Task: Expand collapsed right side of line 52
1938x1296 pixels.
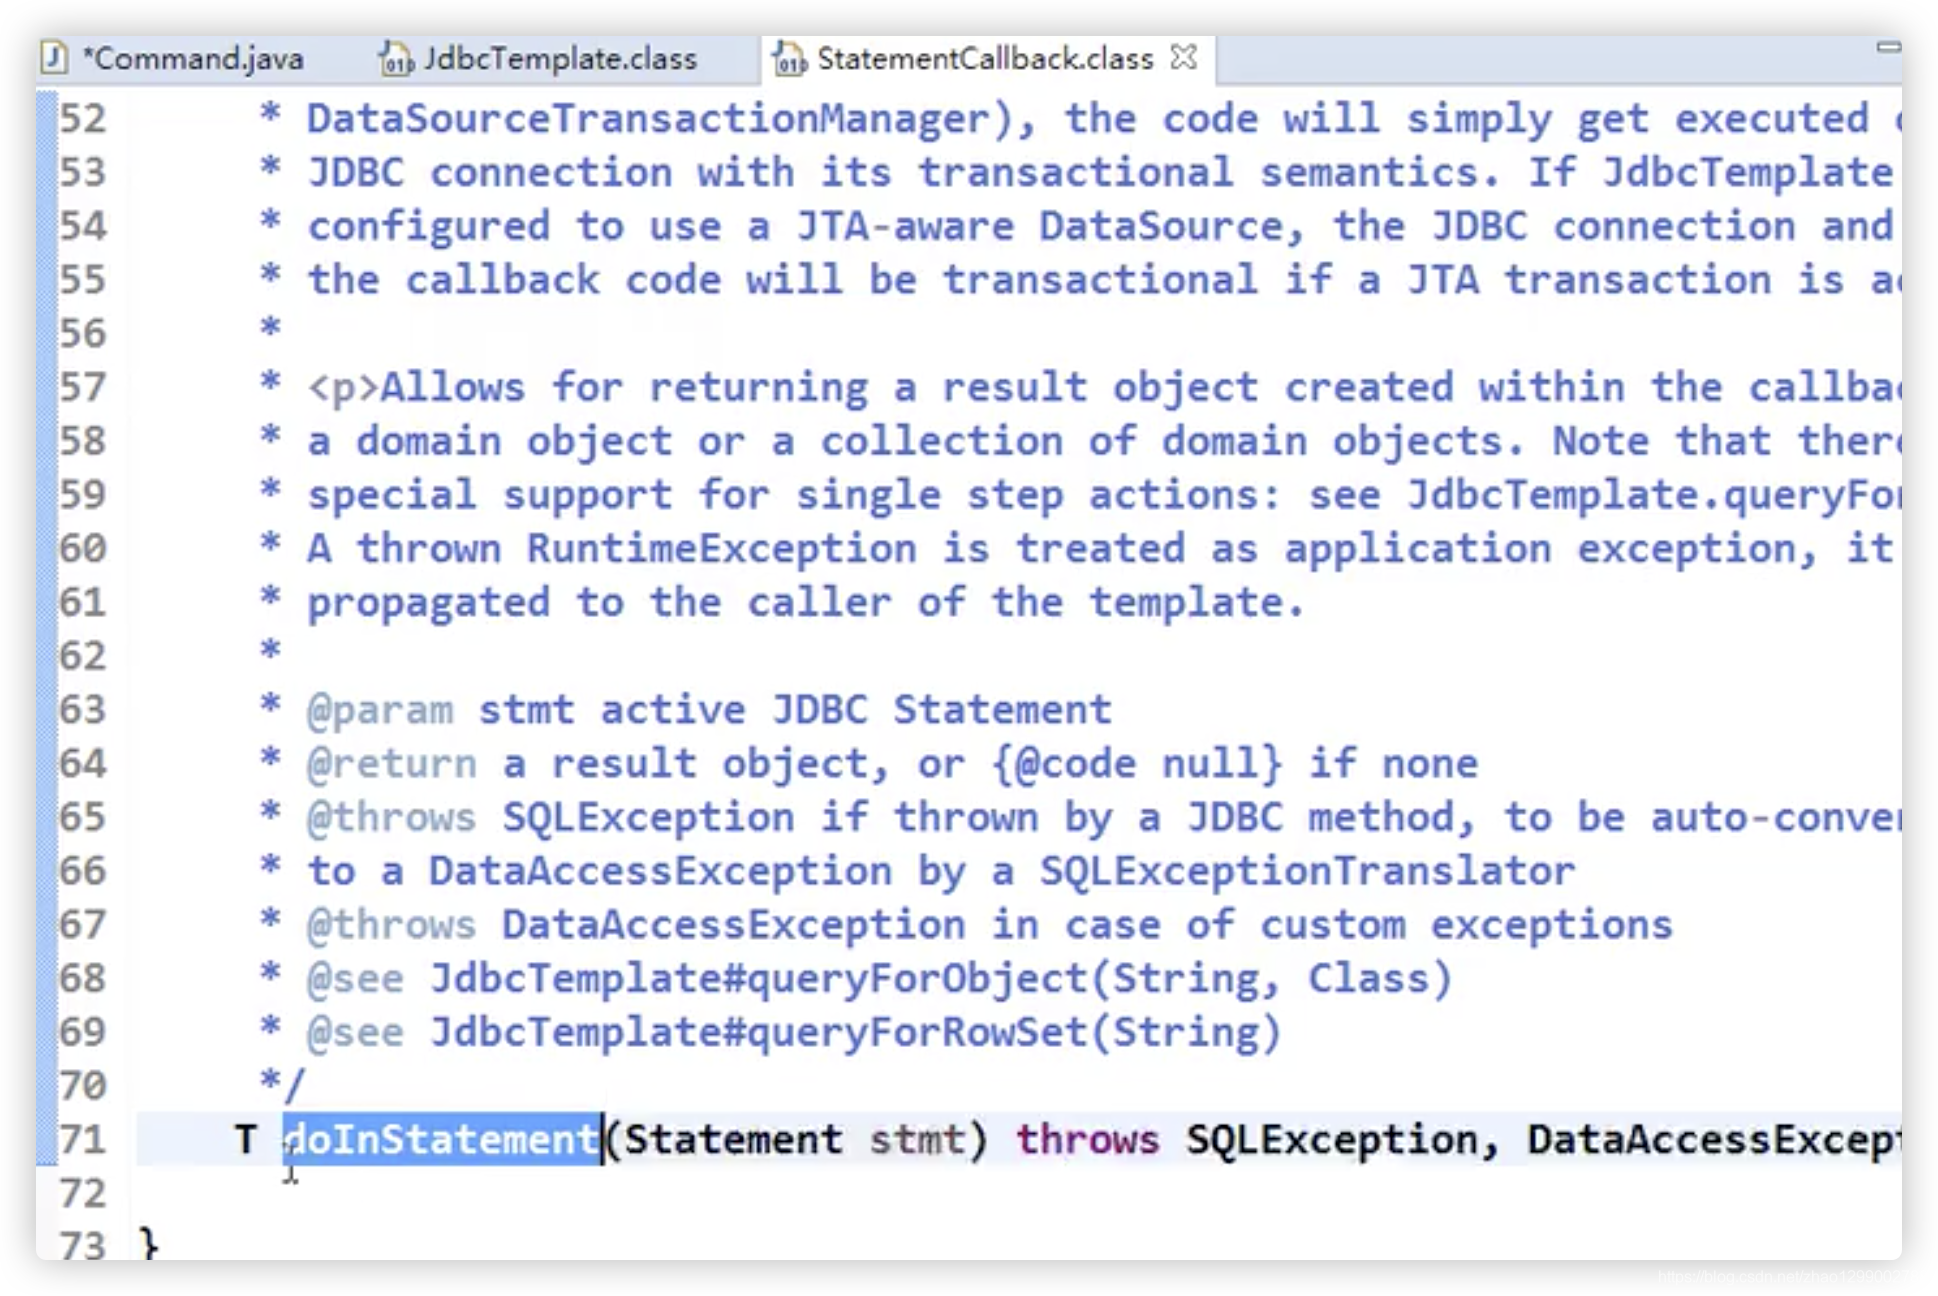Action: (1896, 117)
